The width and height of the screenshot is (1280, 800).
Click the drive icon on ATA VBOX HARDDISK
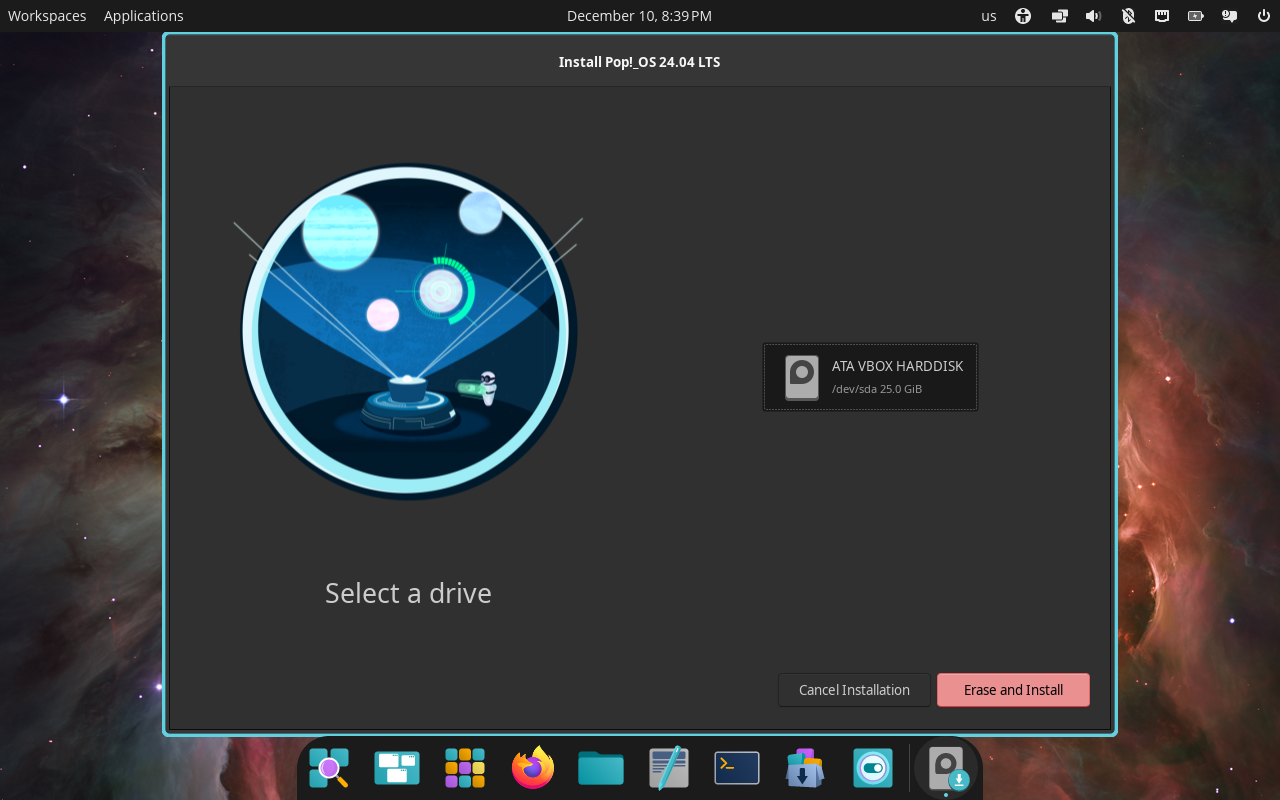tap(801, 377)
